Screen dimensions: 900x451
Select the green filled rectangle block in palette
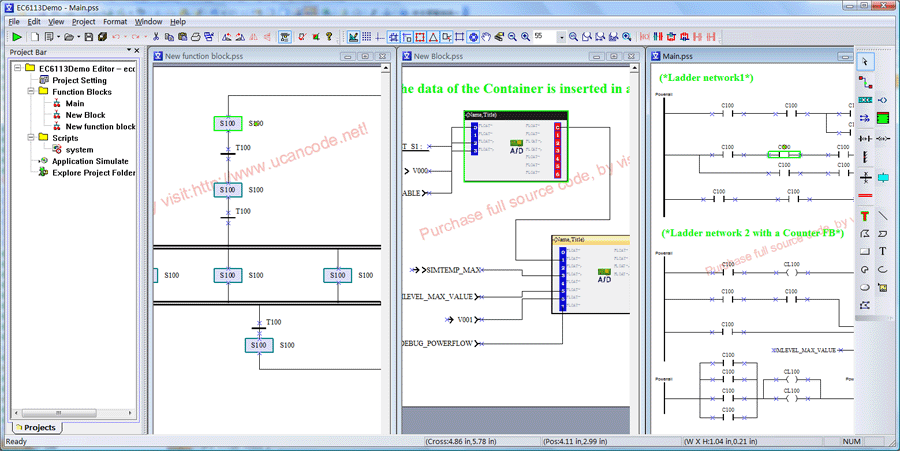(884, 118)
